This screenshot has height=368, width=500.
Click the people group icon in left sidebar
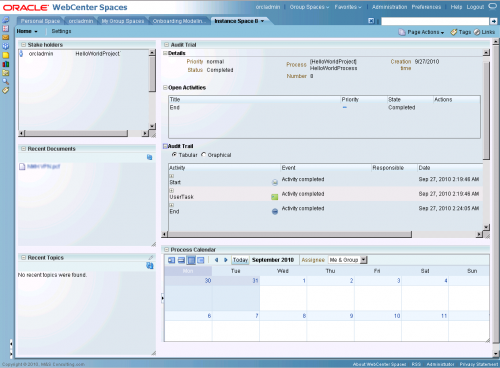click(x=6, y=46)
